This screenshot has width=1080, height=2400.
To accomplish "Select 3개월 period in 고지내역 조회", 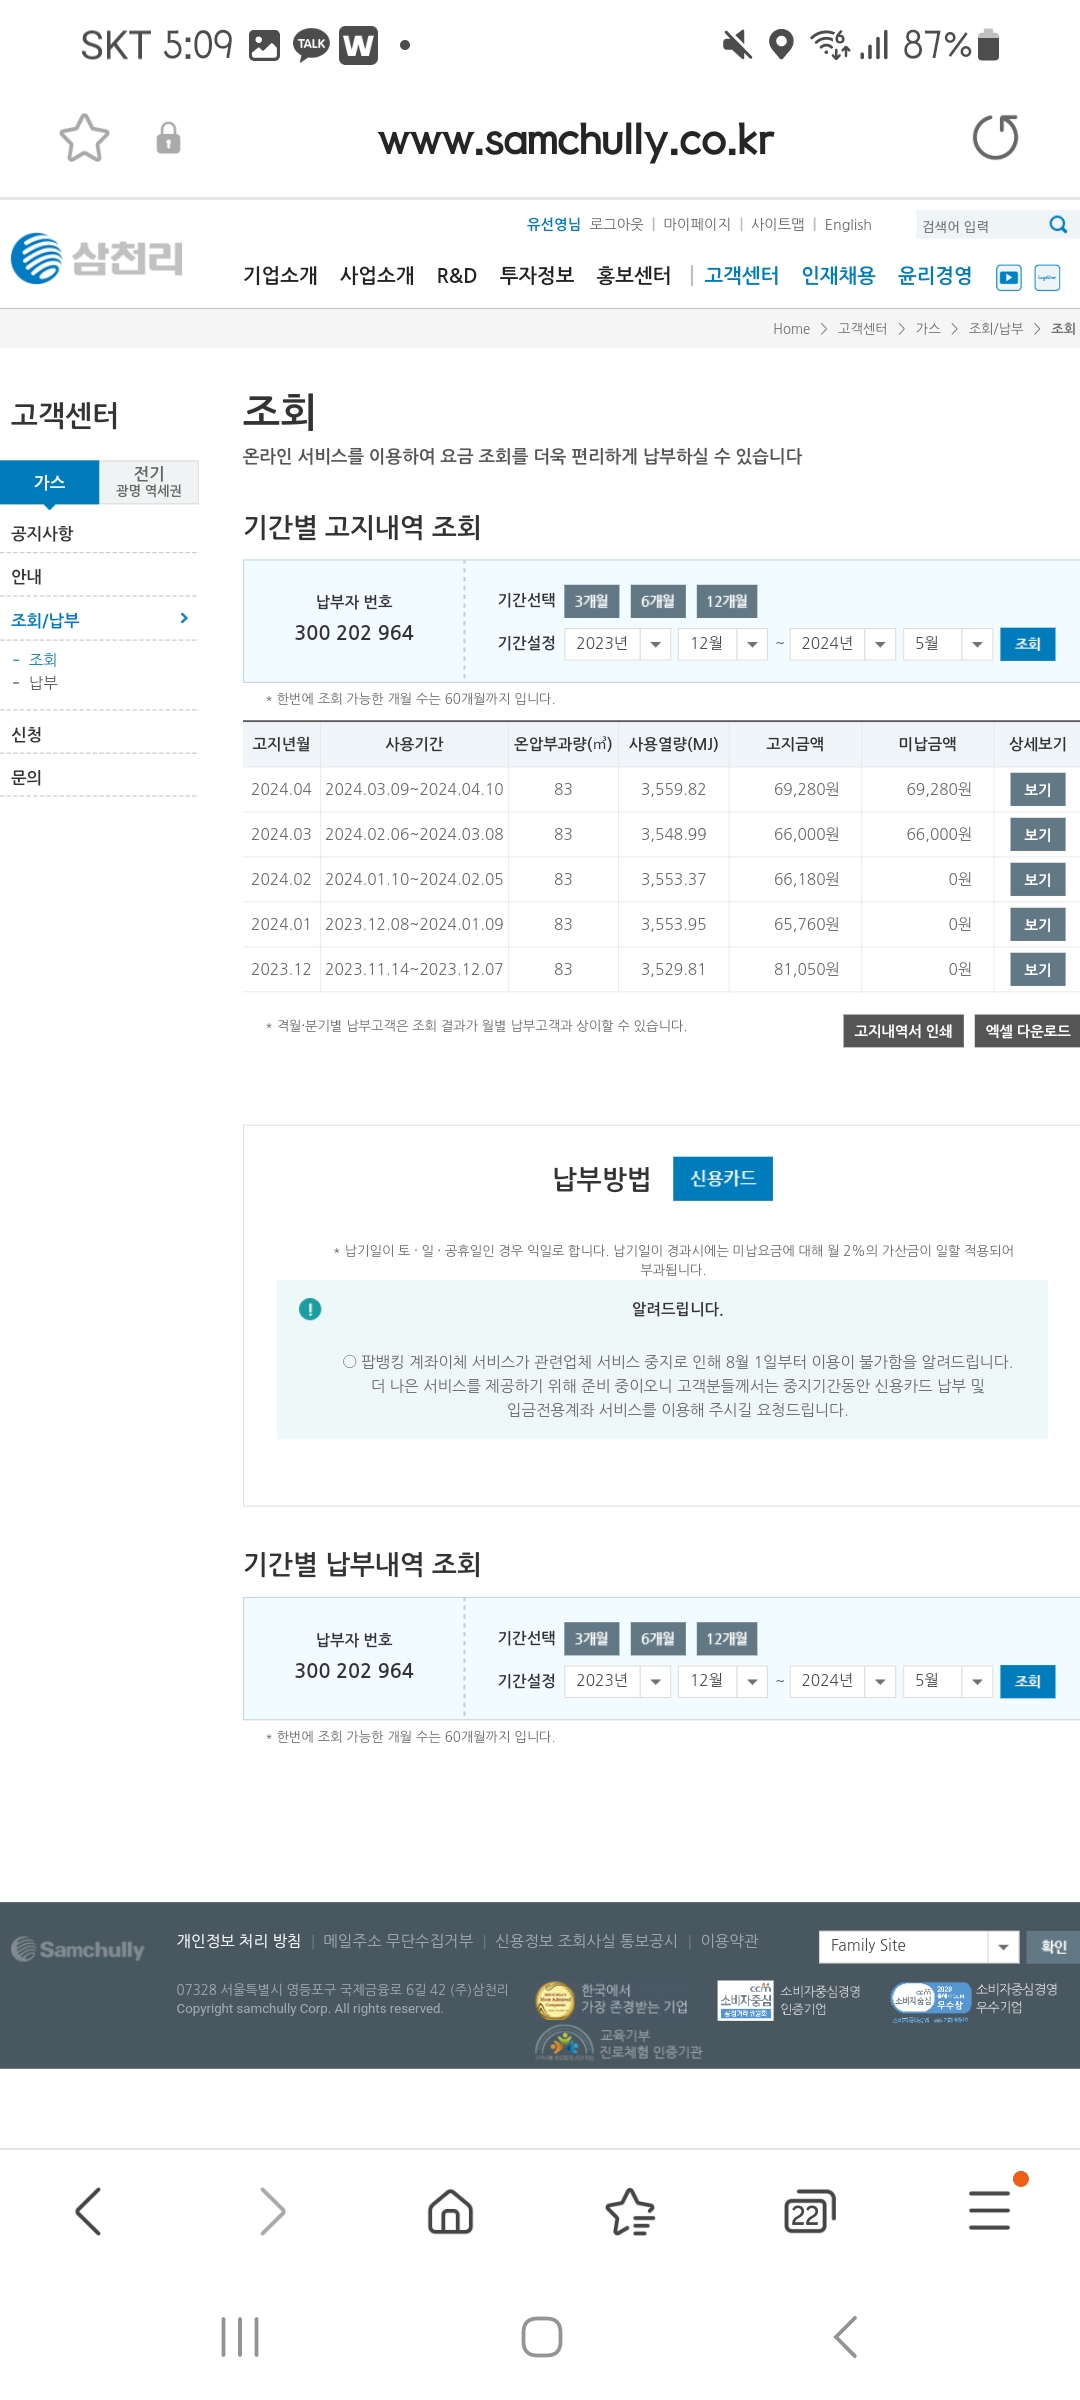I will pyautogui.click(x=591, y=601).
